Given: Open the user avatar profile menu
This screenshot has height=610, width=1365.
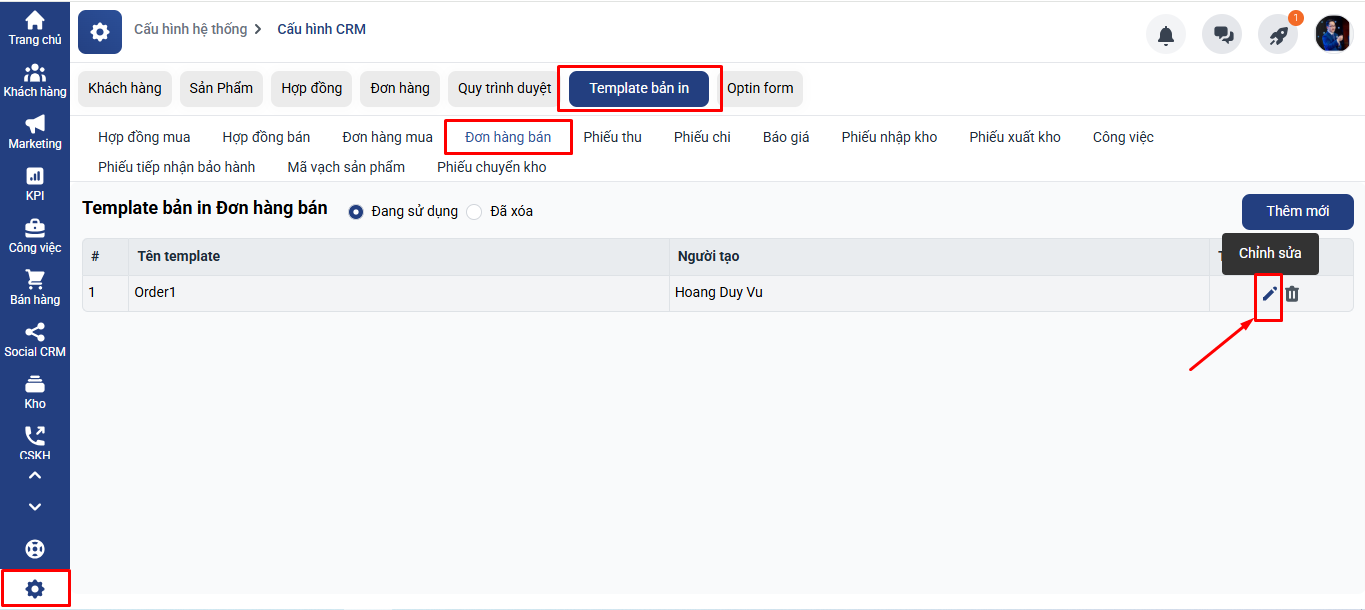Looking at the screenshot, I should [x=1333, y=35].
